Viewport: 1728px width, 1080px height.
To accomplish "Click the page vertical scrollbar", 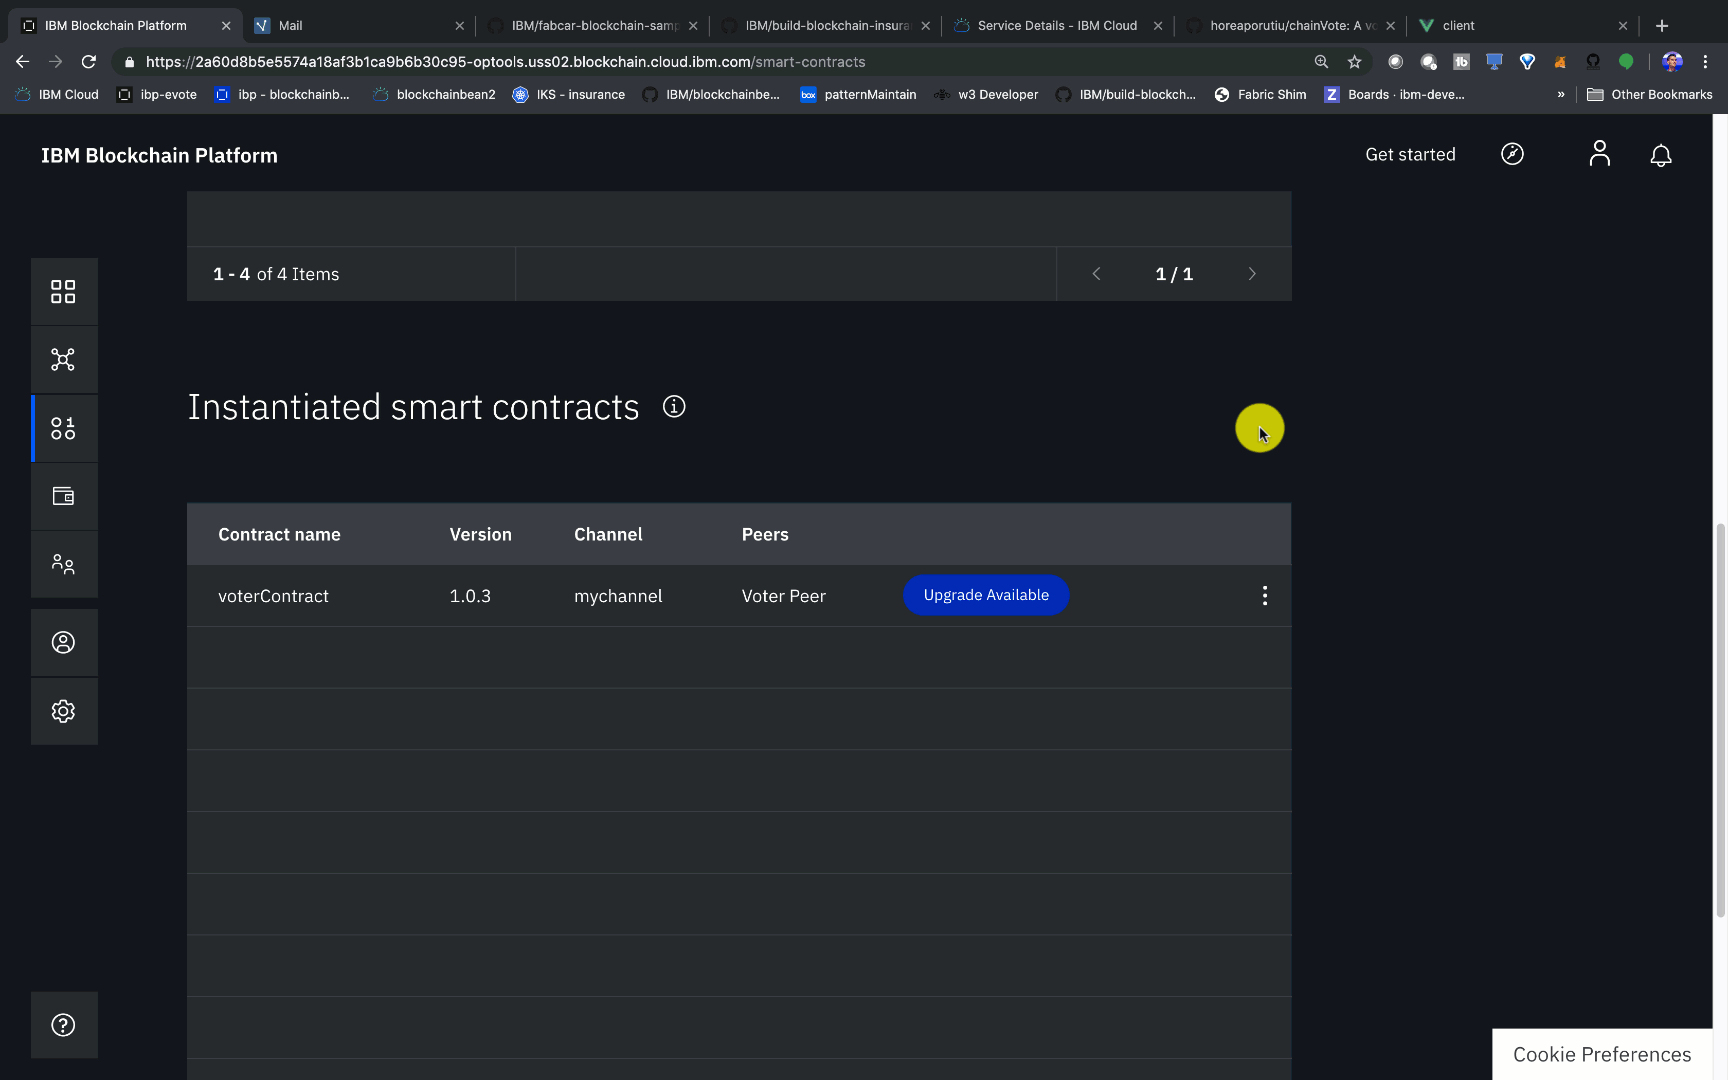I will [1720, 719].
